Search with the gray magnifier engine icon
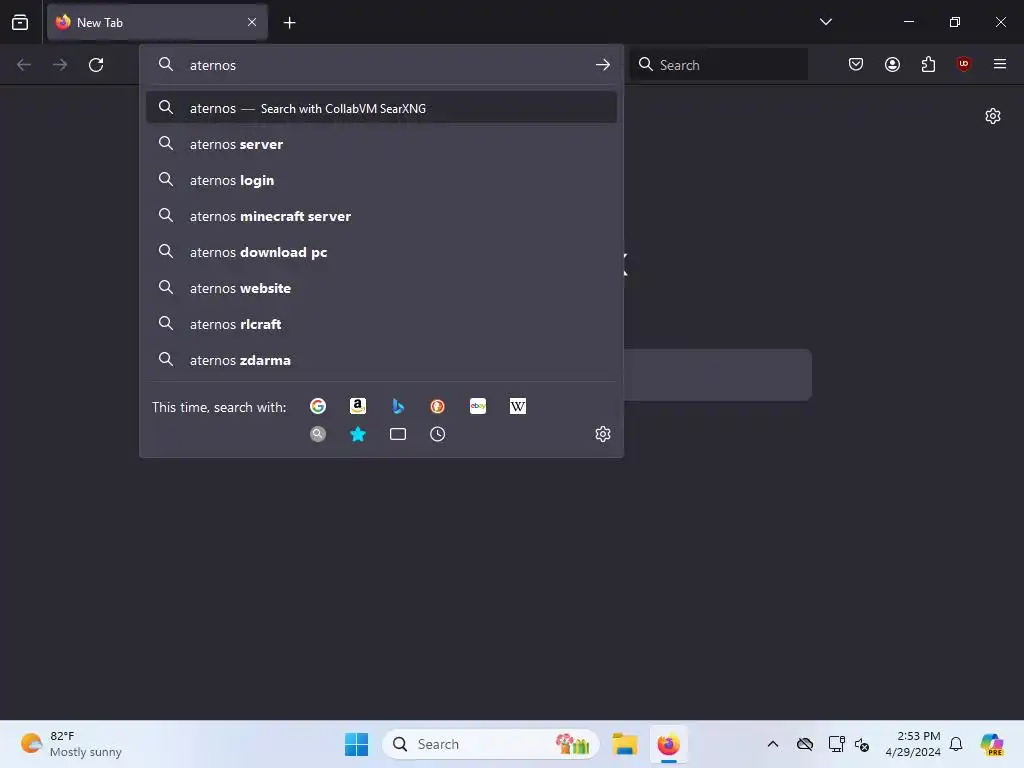 (318, 434)
